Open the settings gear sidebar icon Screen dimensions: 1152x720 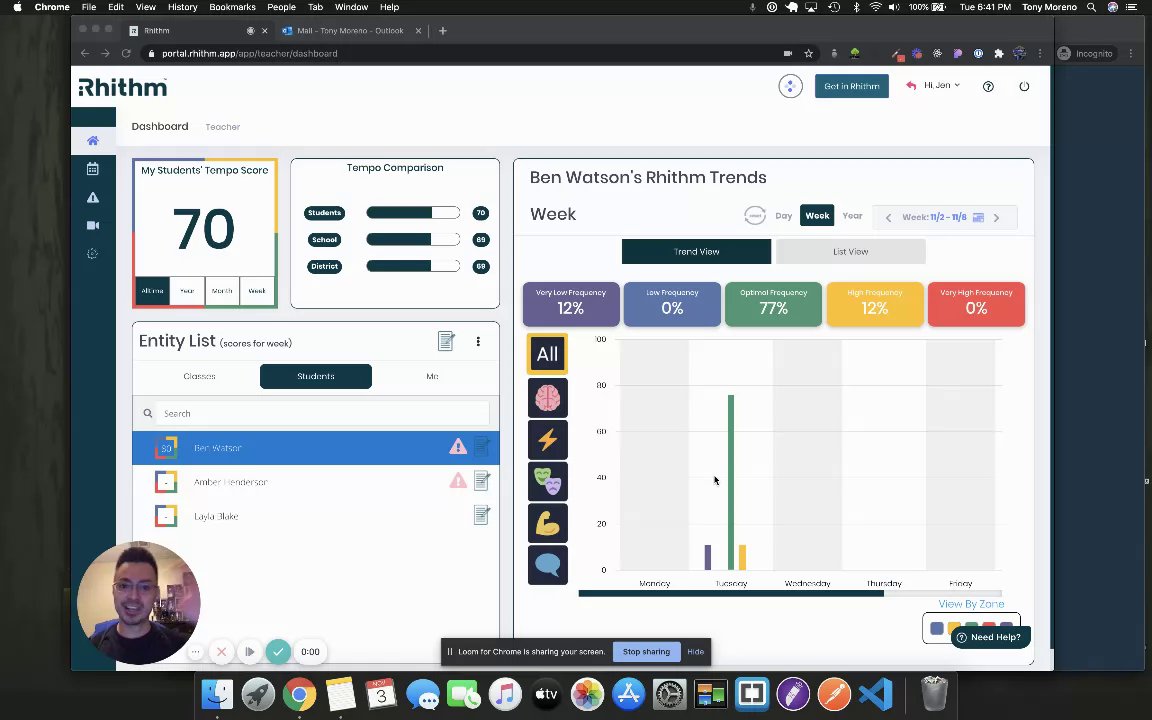coord(93,253)
